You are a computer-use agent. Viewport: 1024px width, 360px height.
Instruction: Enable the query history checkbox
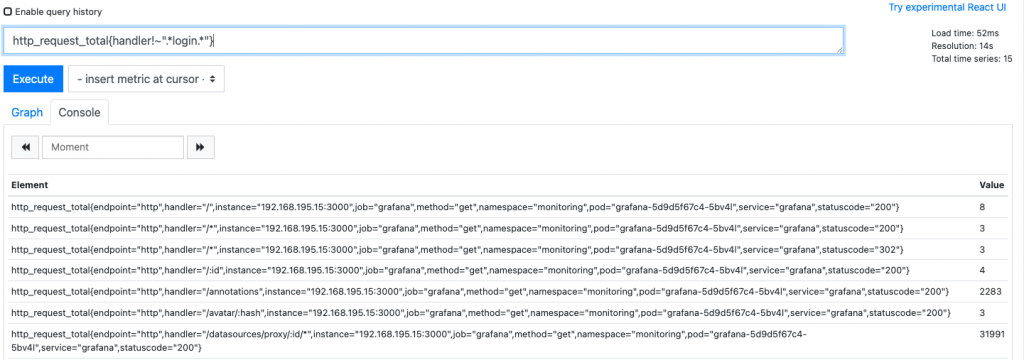[x=8, y=12]
